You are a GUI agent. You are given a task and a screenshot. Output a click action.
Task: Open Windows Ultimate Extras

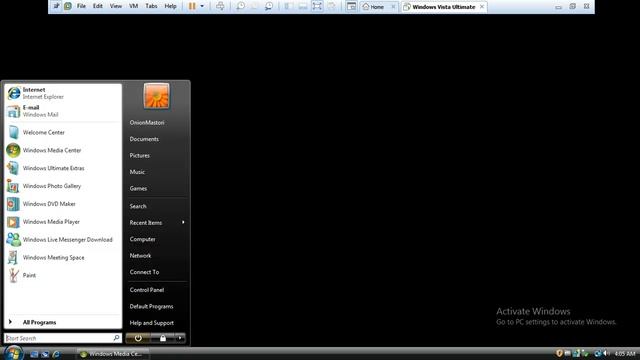63,168
